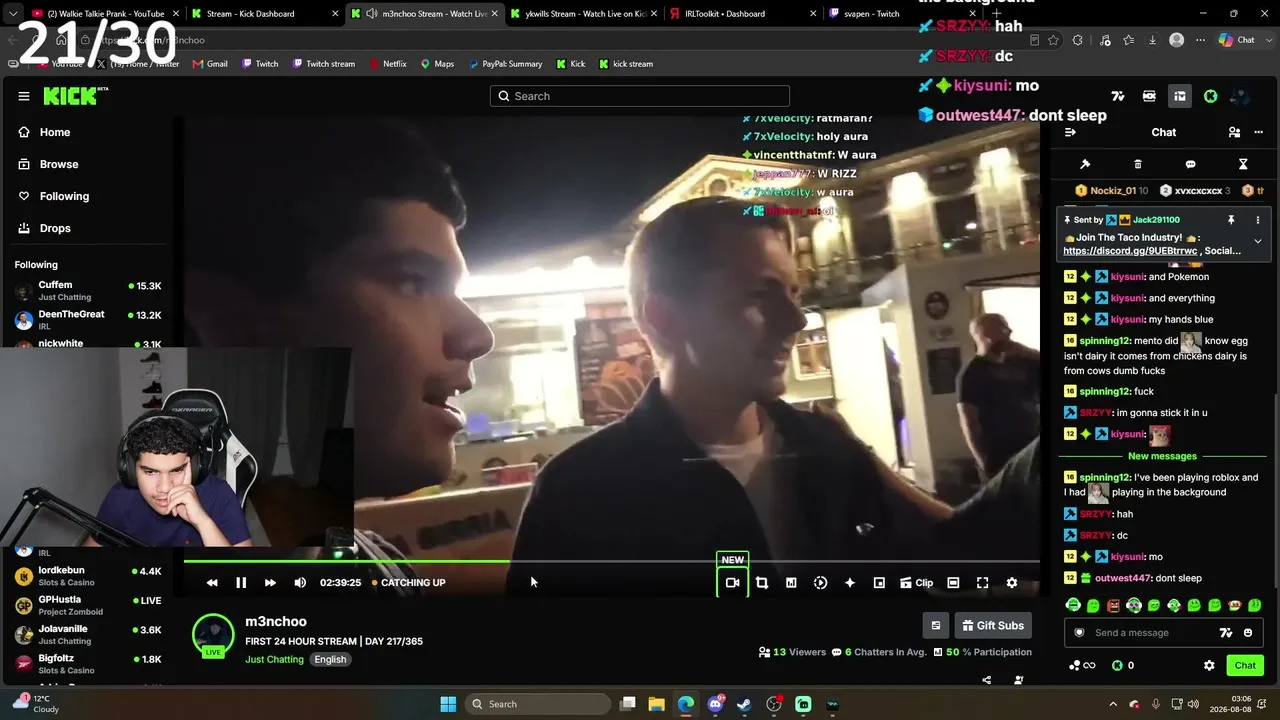The image size is (1280, 720).
Task: Click the New messages divider in chat
Action: click(x=1162, y=456)
